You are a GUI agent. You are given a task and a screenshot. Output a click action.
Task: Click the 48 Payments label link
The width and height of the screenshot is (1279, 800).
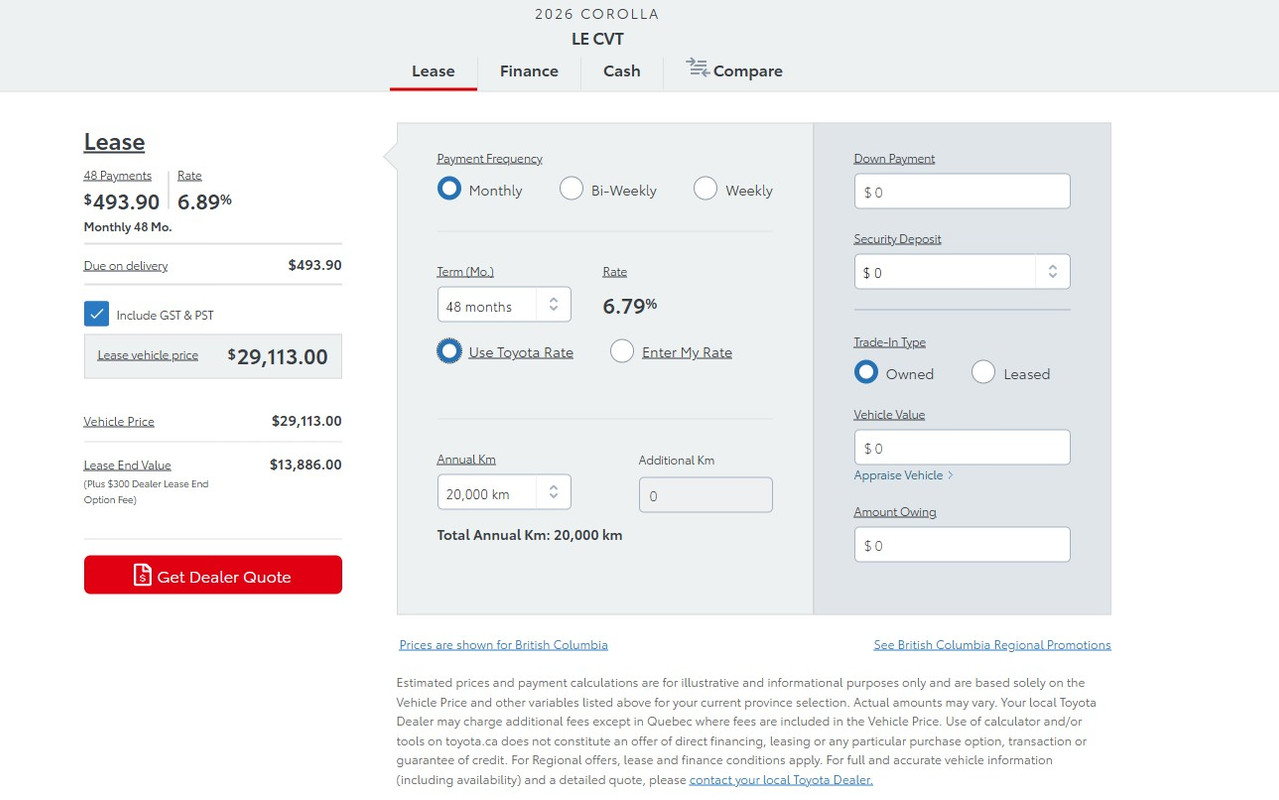[x=117, y=175]
